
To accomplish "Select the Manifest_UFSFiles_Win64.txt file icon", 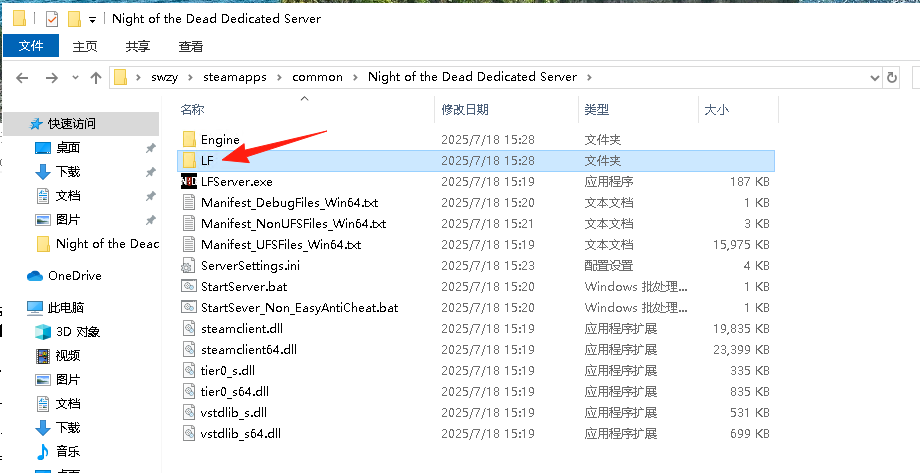I will (189, 244).
